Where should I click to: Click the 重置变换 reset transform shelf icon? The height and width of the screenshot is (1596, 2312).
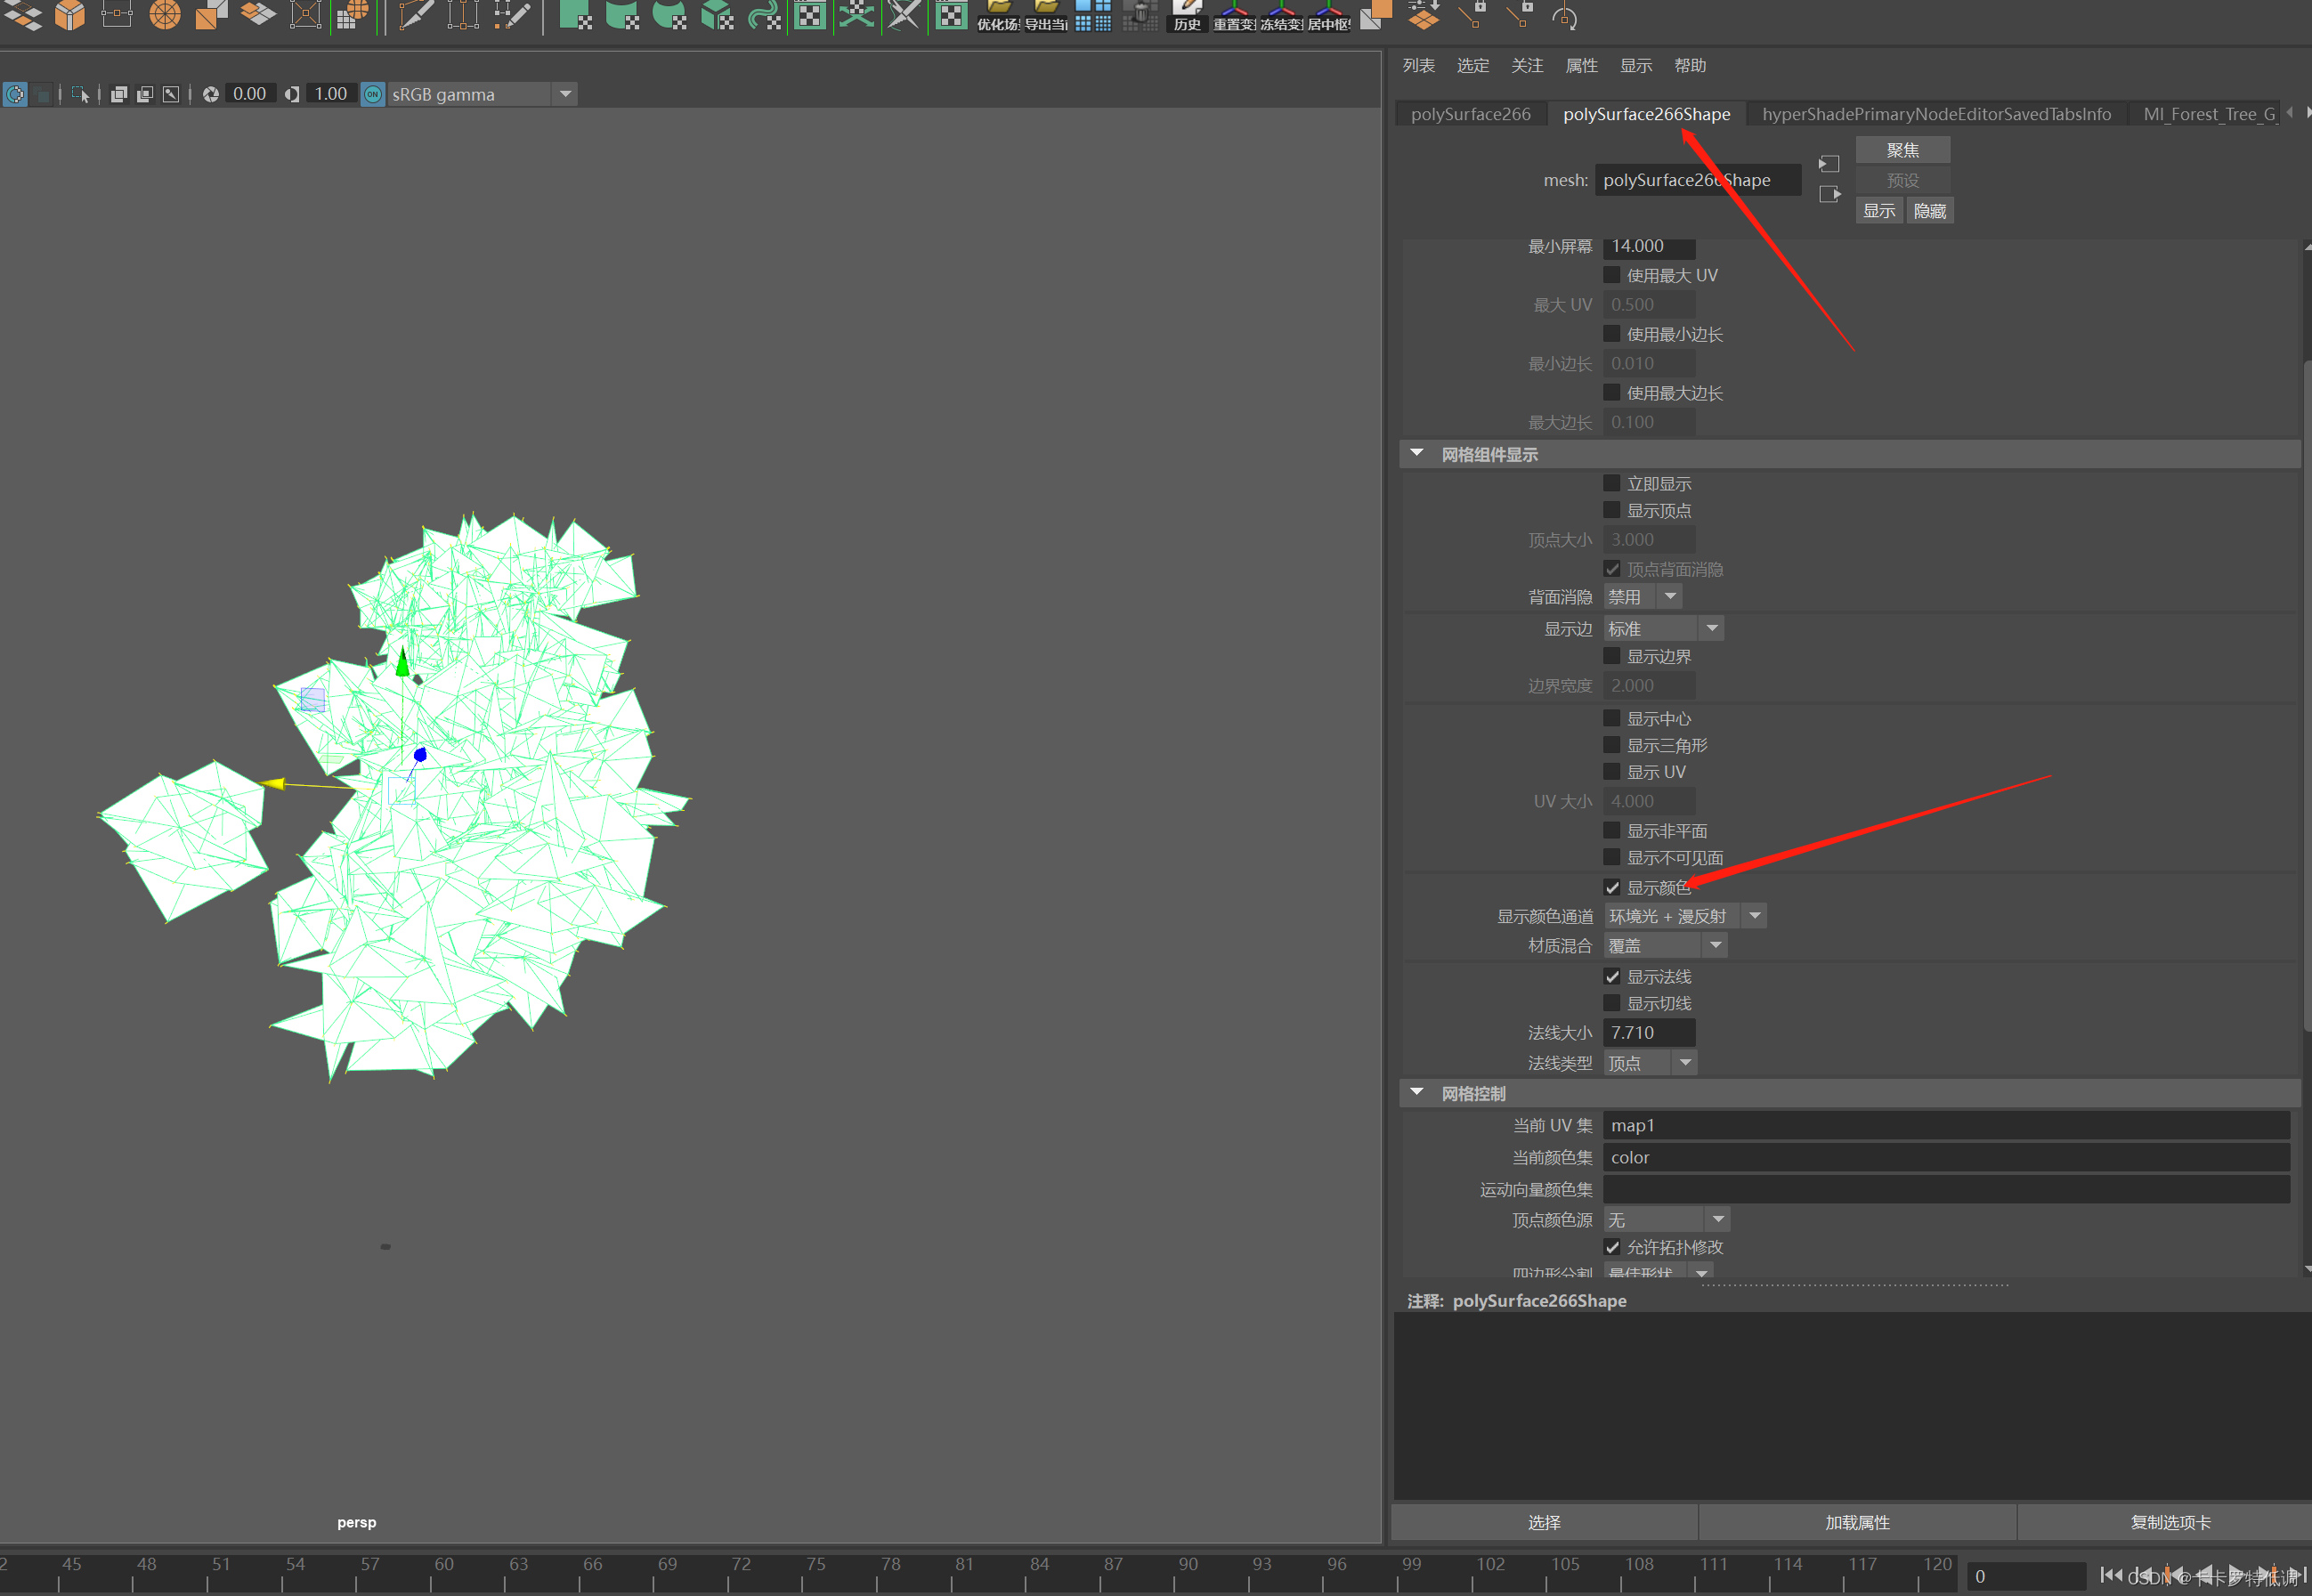pos(1234,16)
